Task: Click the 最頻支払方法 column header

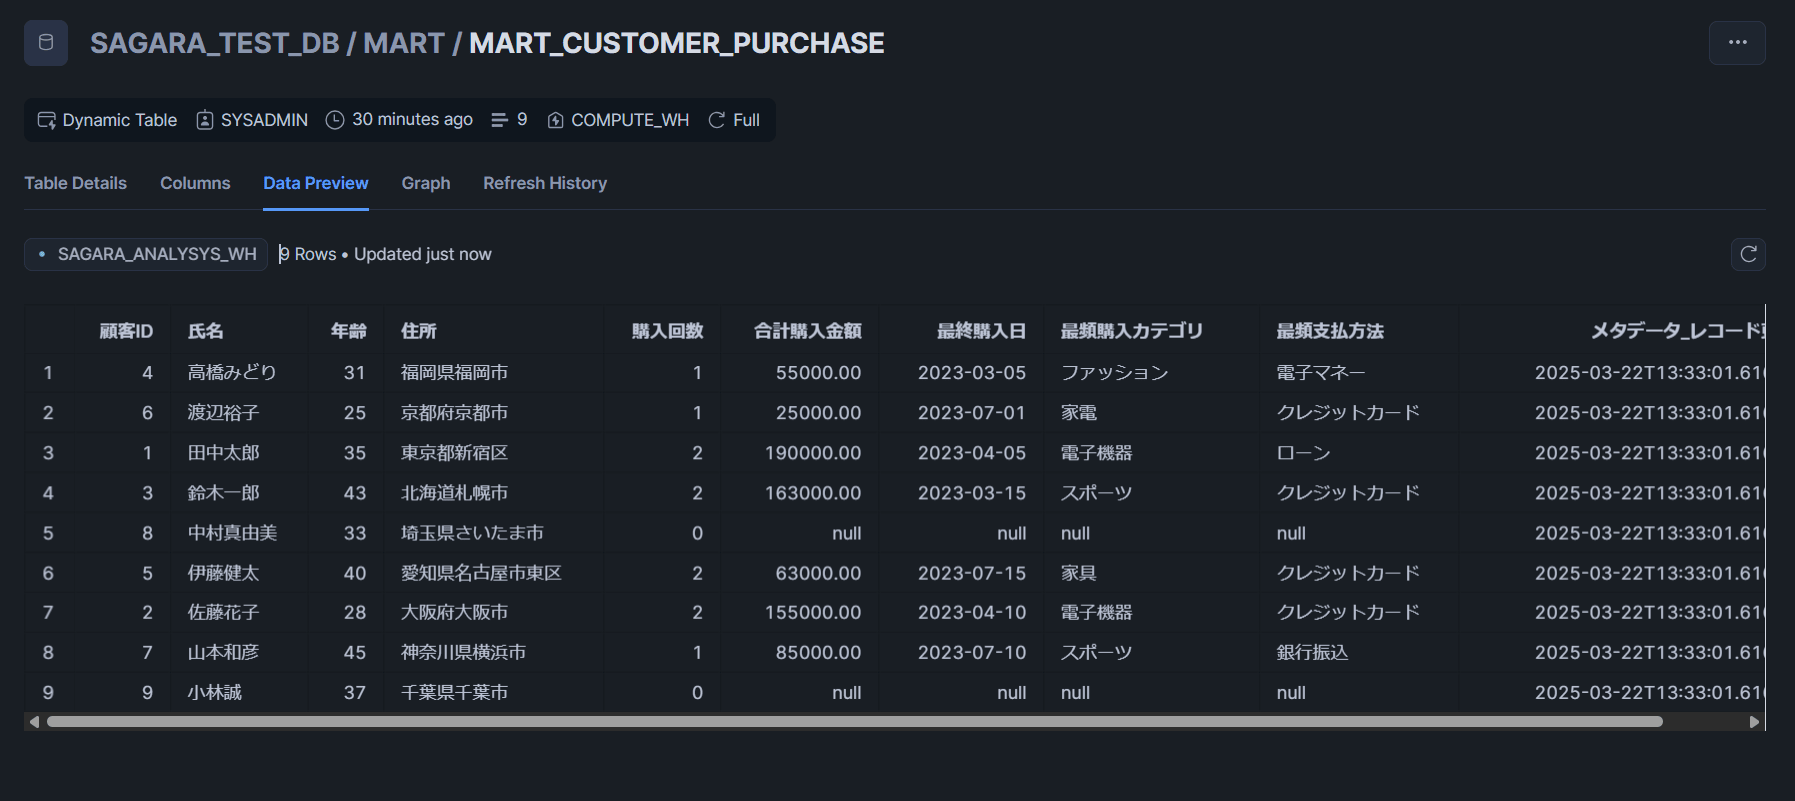Action: 1330,331
